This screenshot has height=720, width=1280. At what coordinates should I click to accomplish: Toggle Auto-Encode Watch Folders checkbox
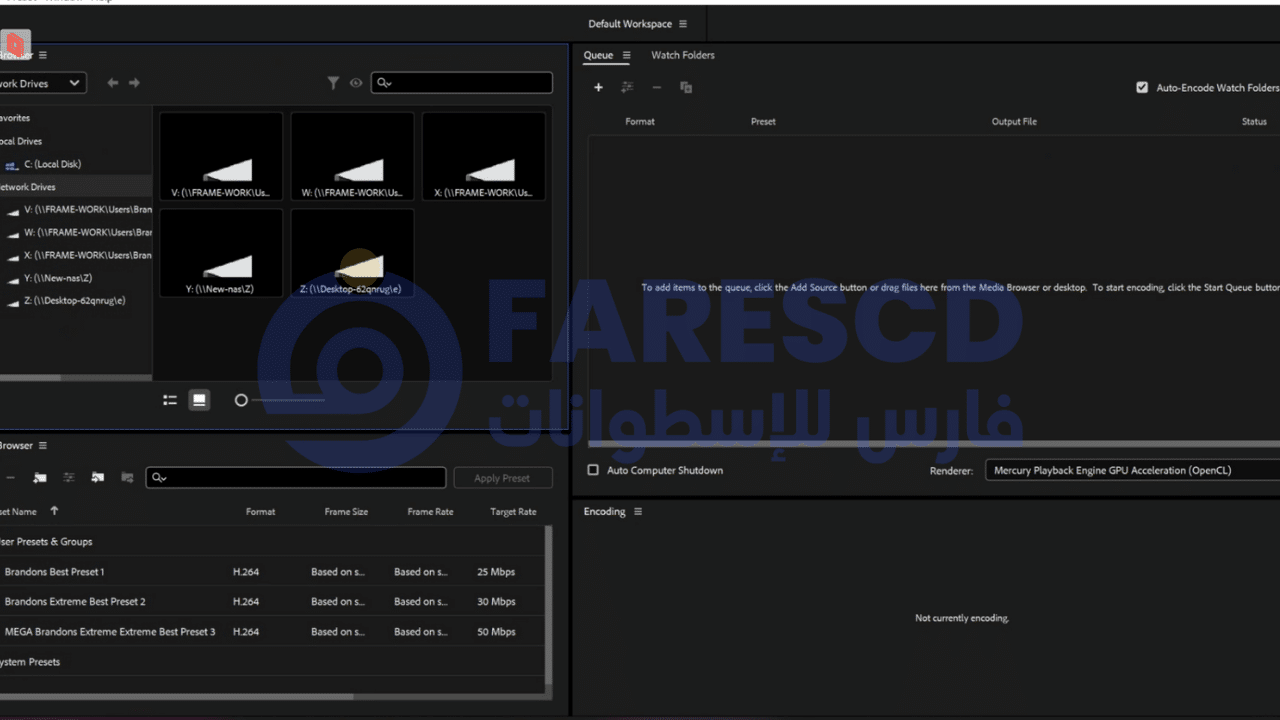point(1142,88)
